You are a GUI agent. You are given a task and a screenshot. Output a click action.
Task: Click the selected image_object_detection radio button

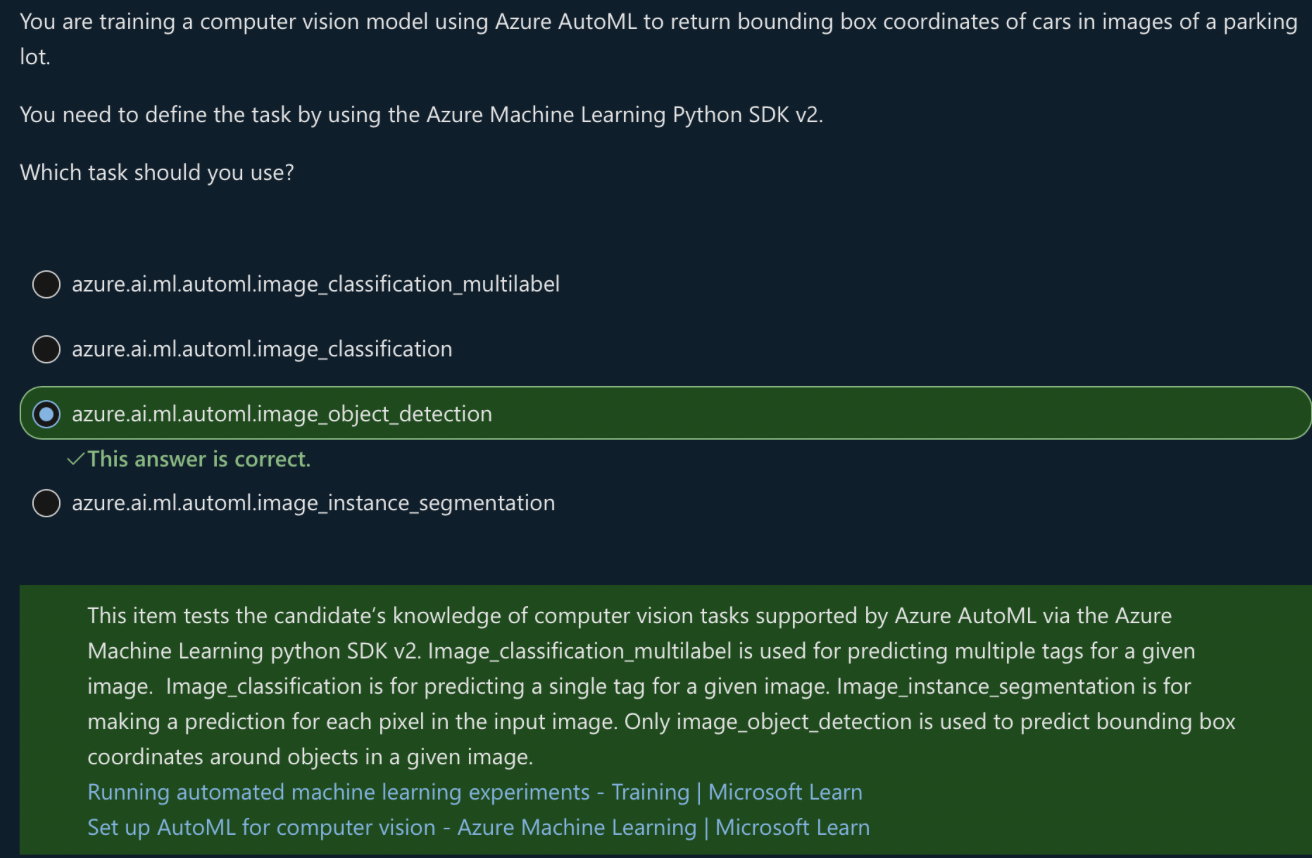coord(46,414)
